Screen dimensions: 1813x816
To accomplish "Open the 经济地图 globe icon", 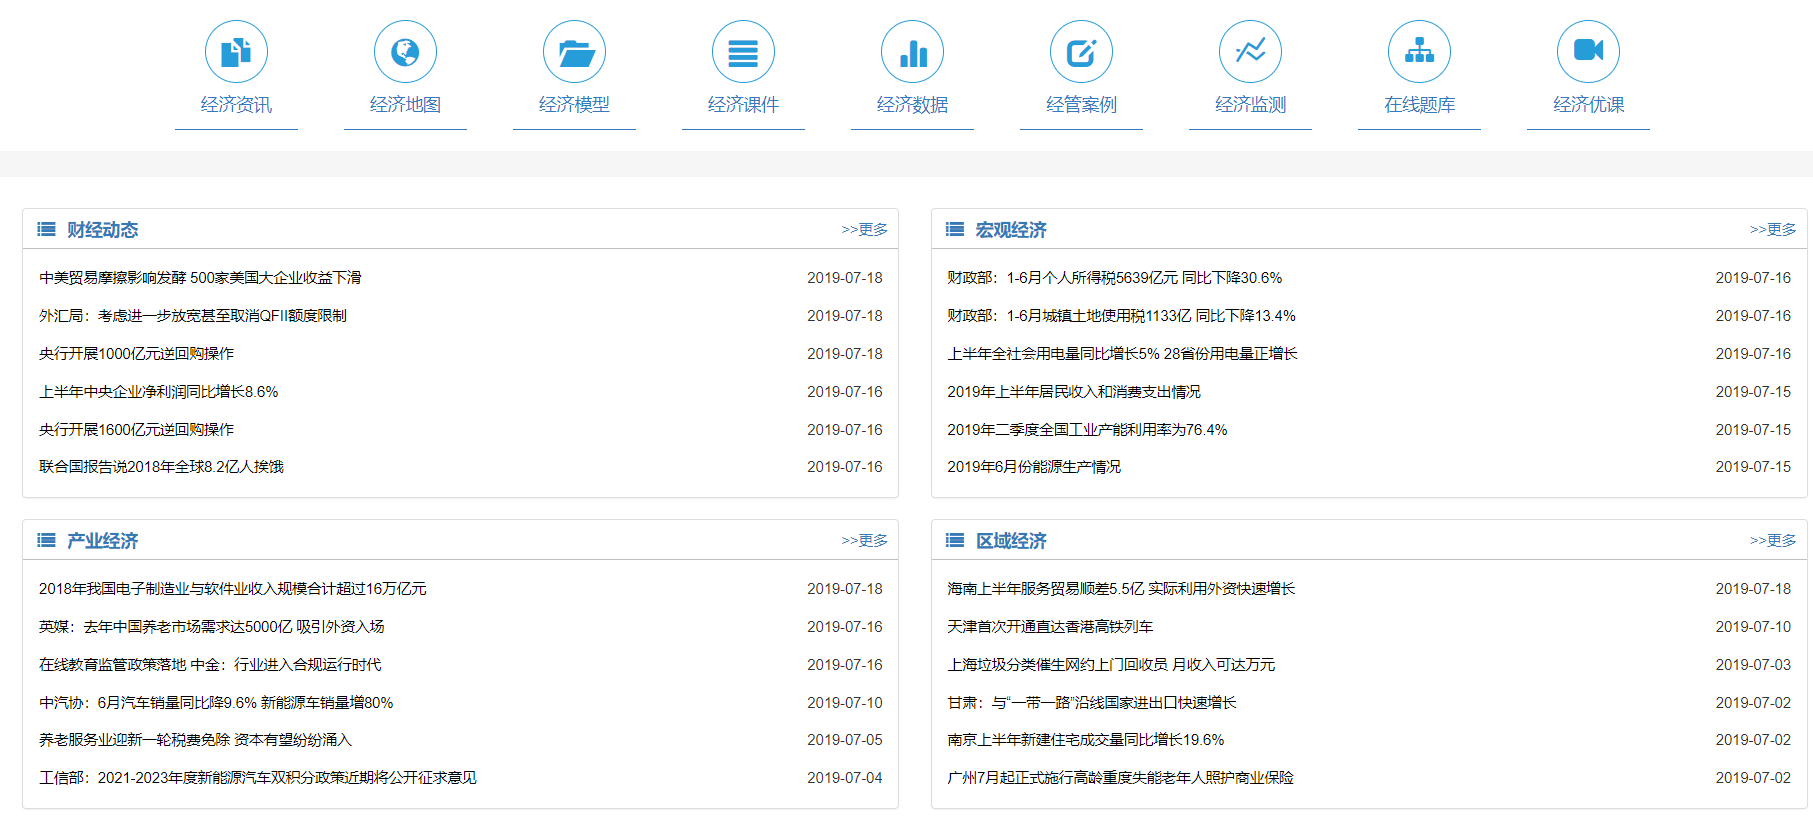I will 405,52.
